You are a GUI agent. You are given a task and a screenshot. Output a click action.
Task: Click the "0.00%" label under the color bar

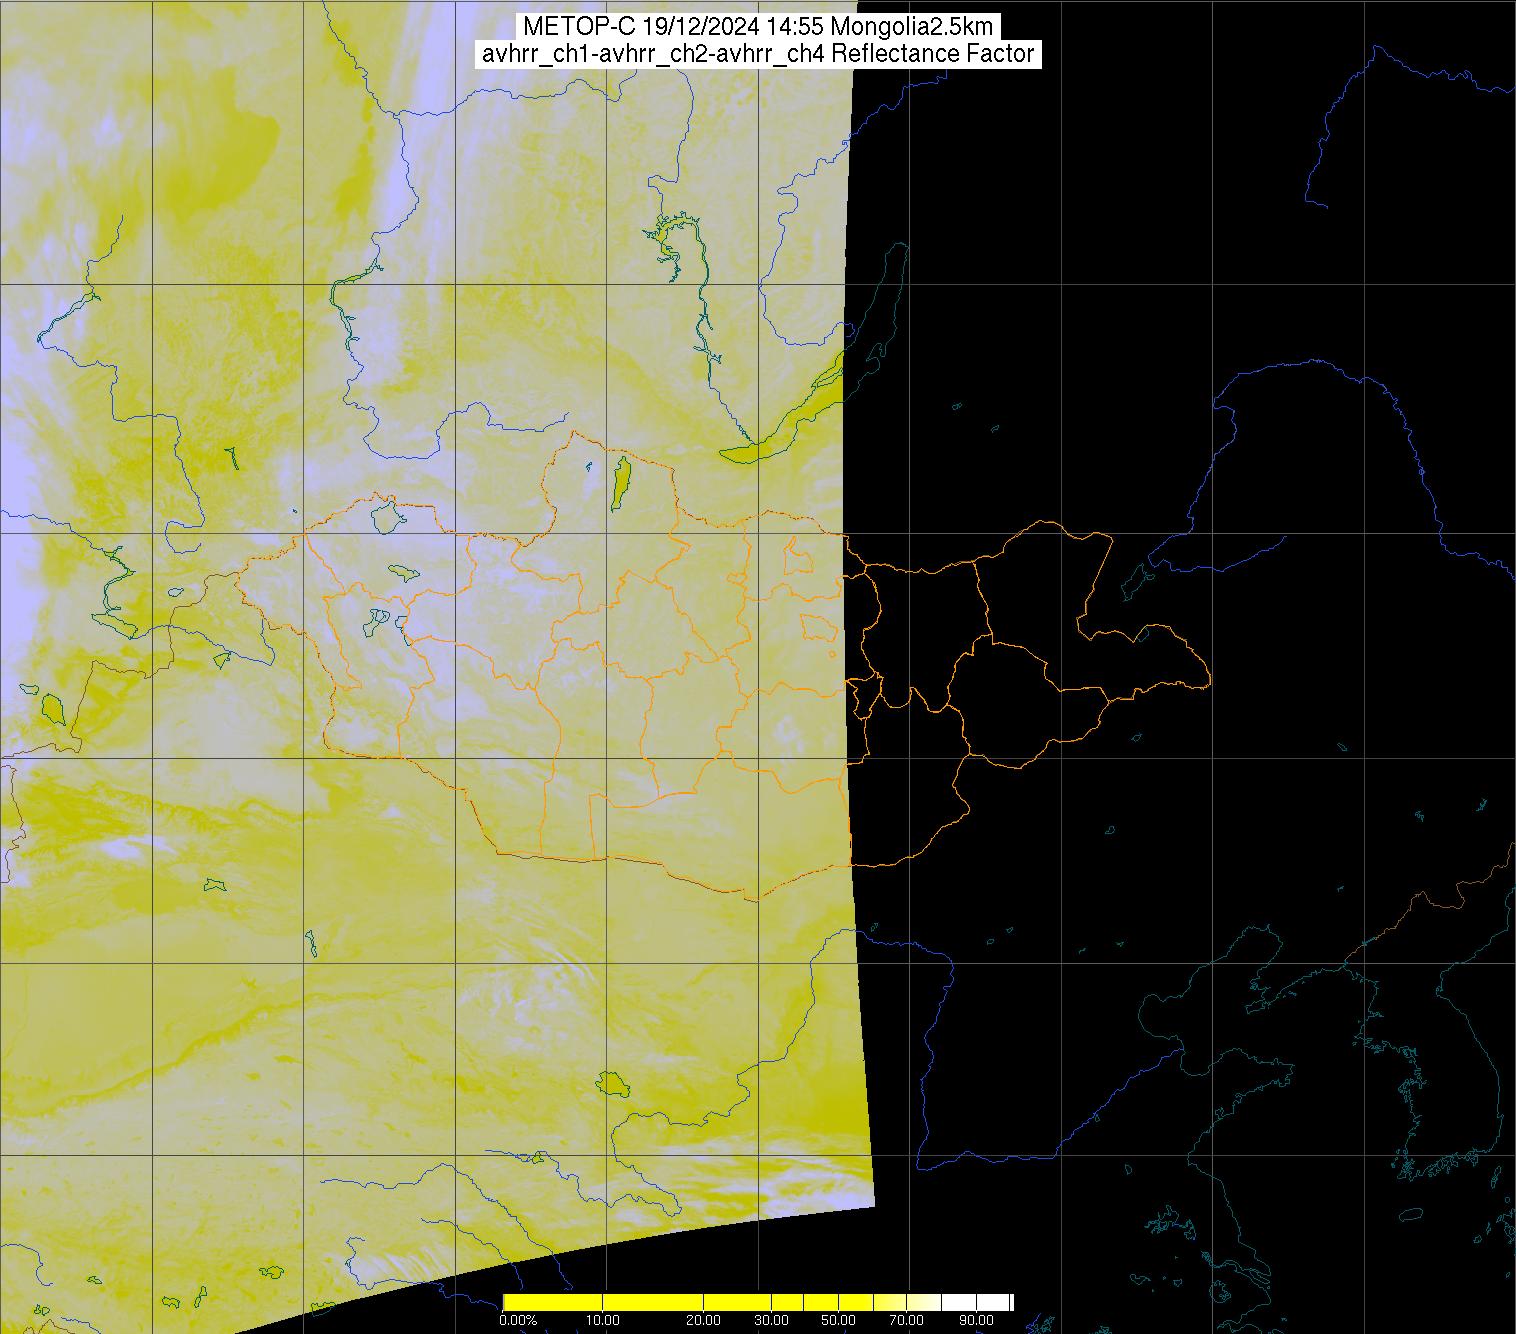pos(519,1321)
